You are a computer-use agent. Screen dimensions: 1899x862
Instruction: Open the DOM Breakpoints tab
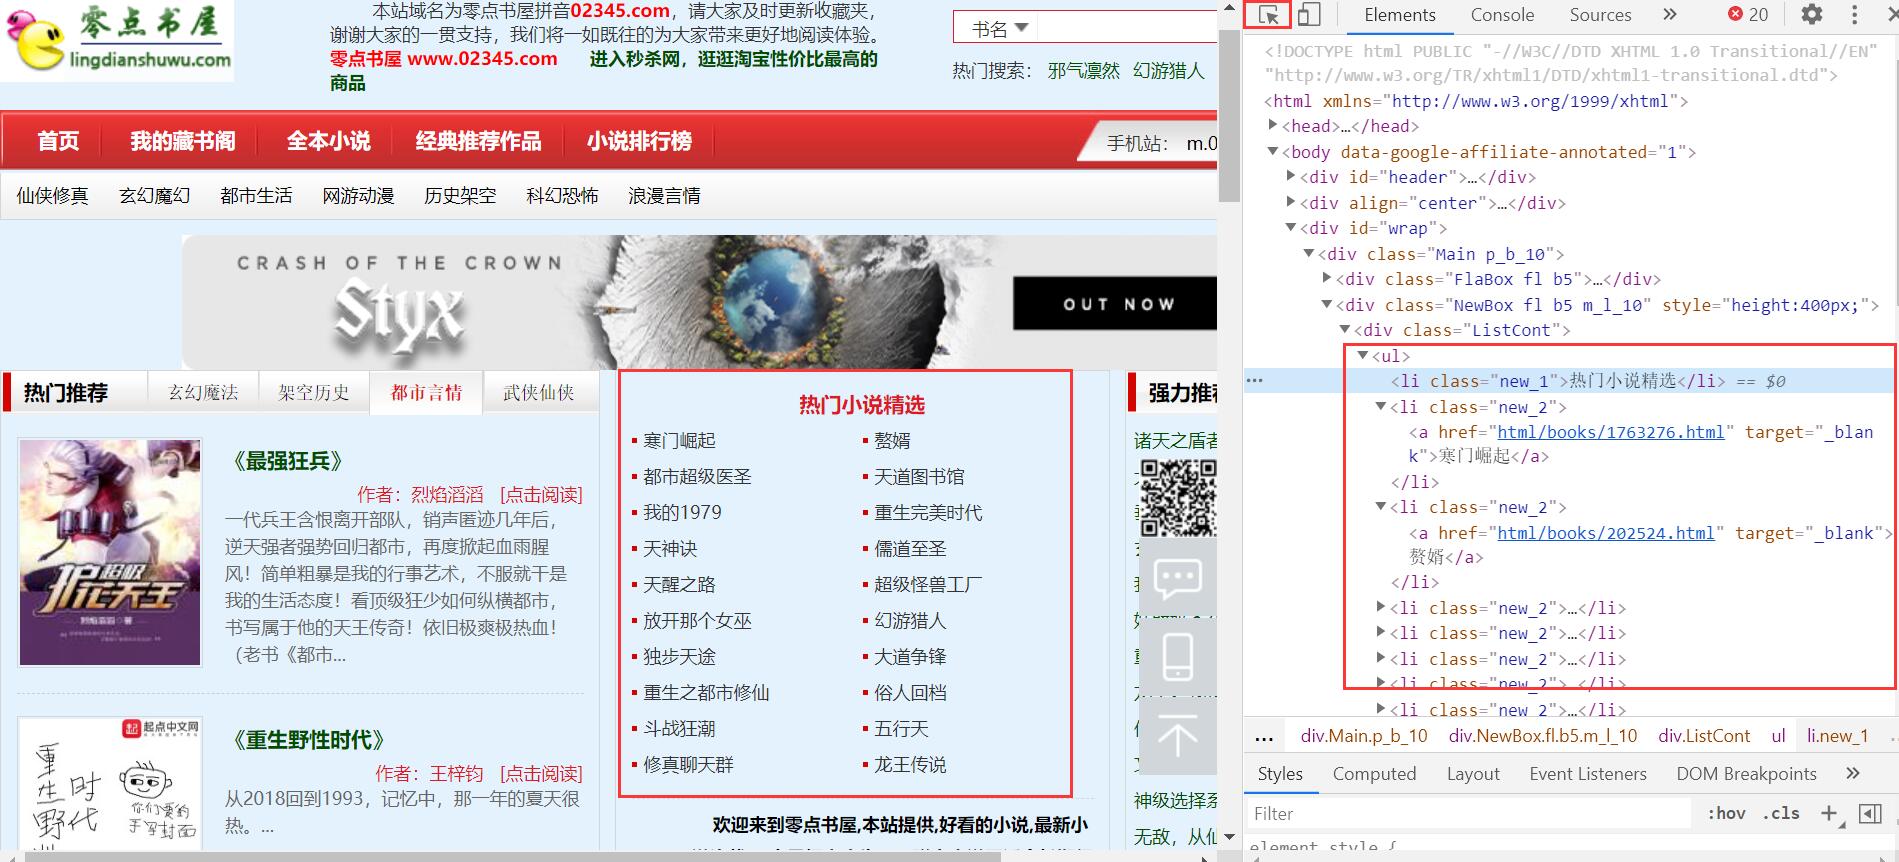(x=1746, y=773)
